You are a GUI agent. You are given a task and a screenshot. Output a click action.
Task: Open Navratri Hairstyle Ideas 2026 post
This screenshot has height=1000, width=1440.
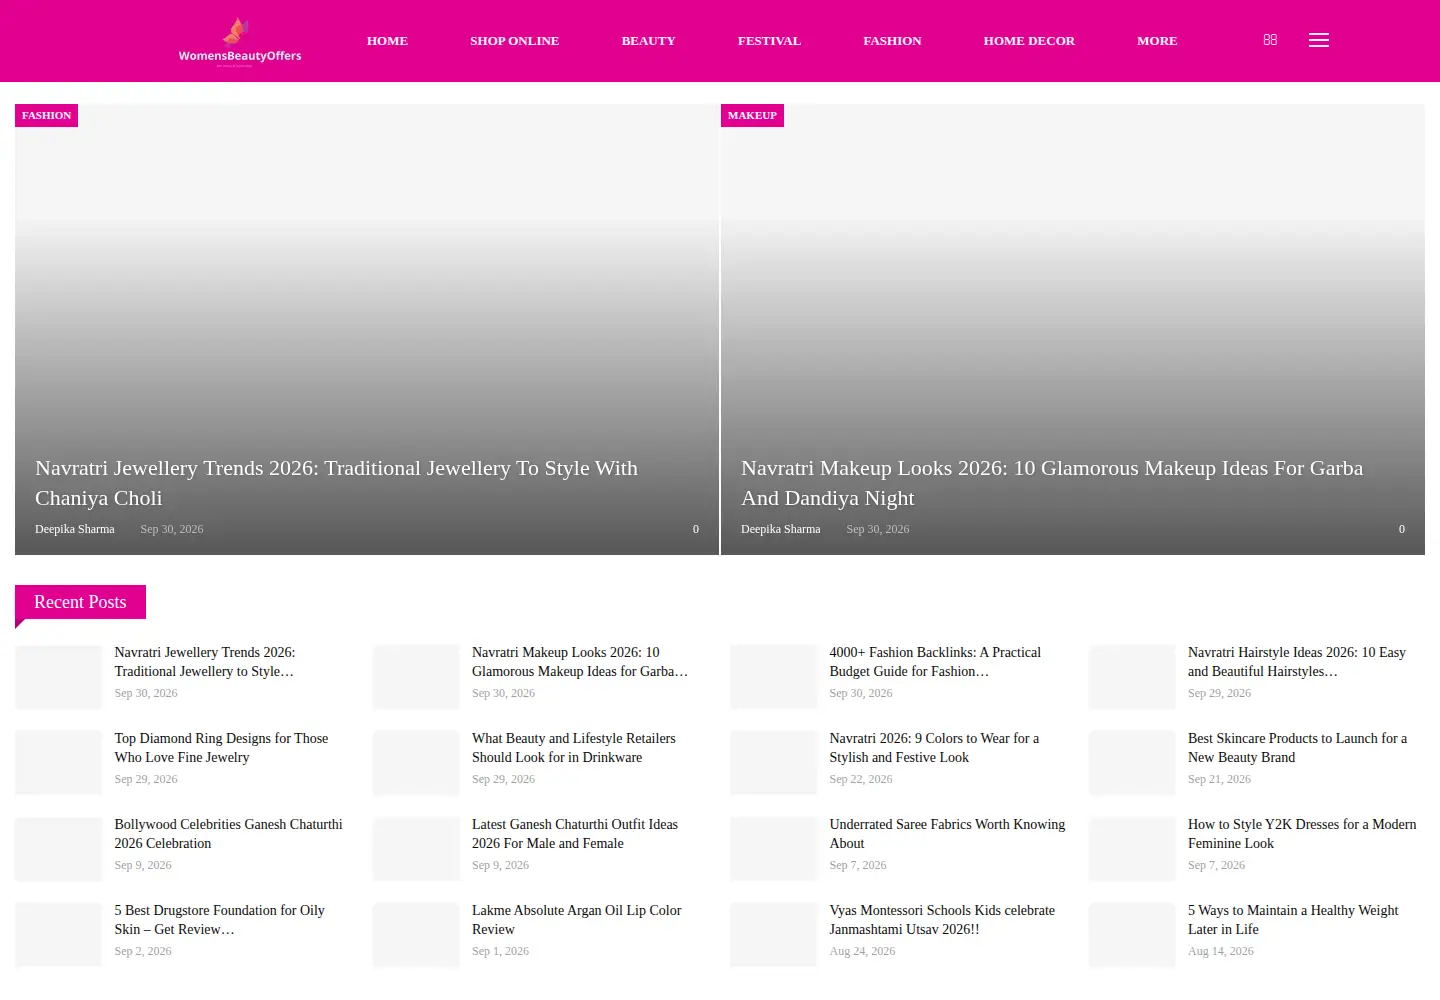[1297, 662]
